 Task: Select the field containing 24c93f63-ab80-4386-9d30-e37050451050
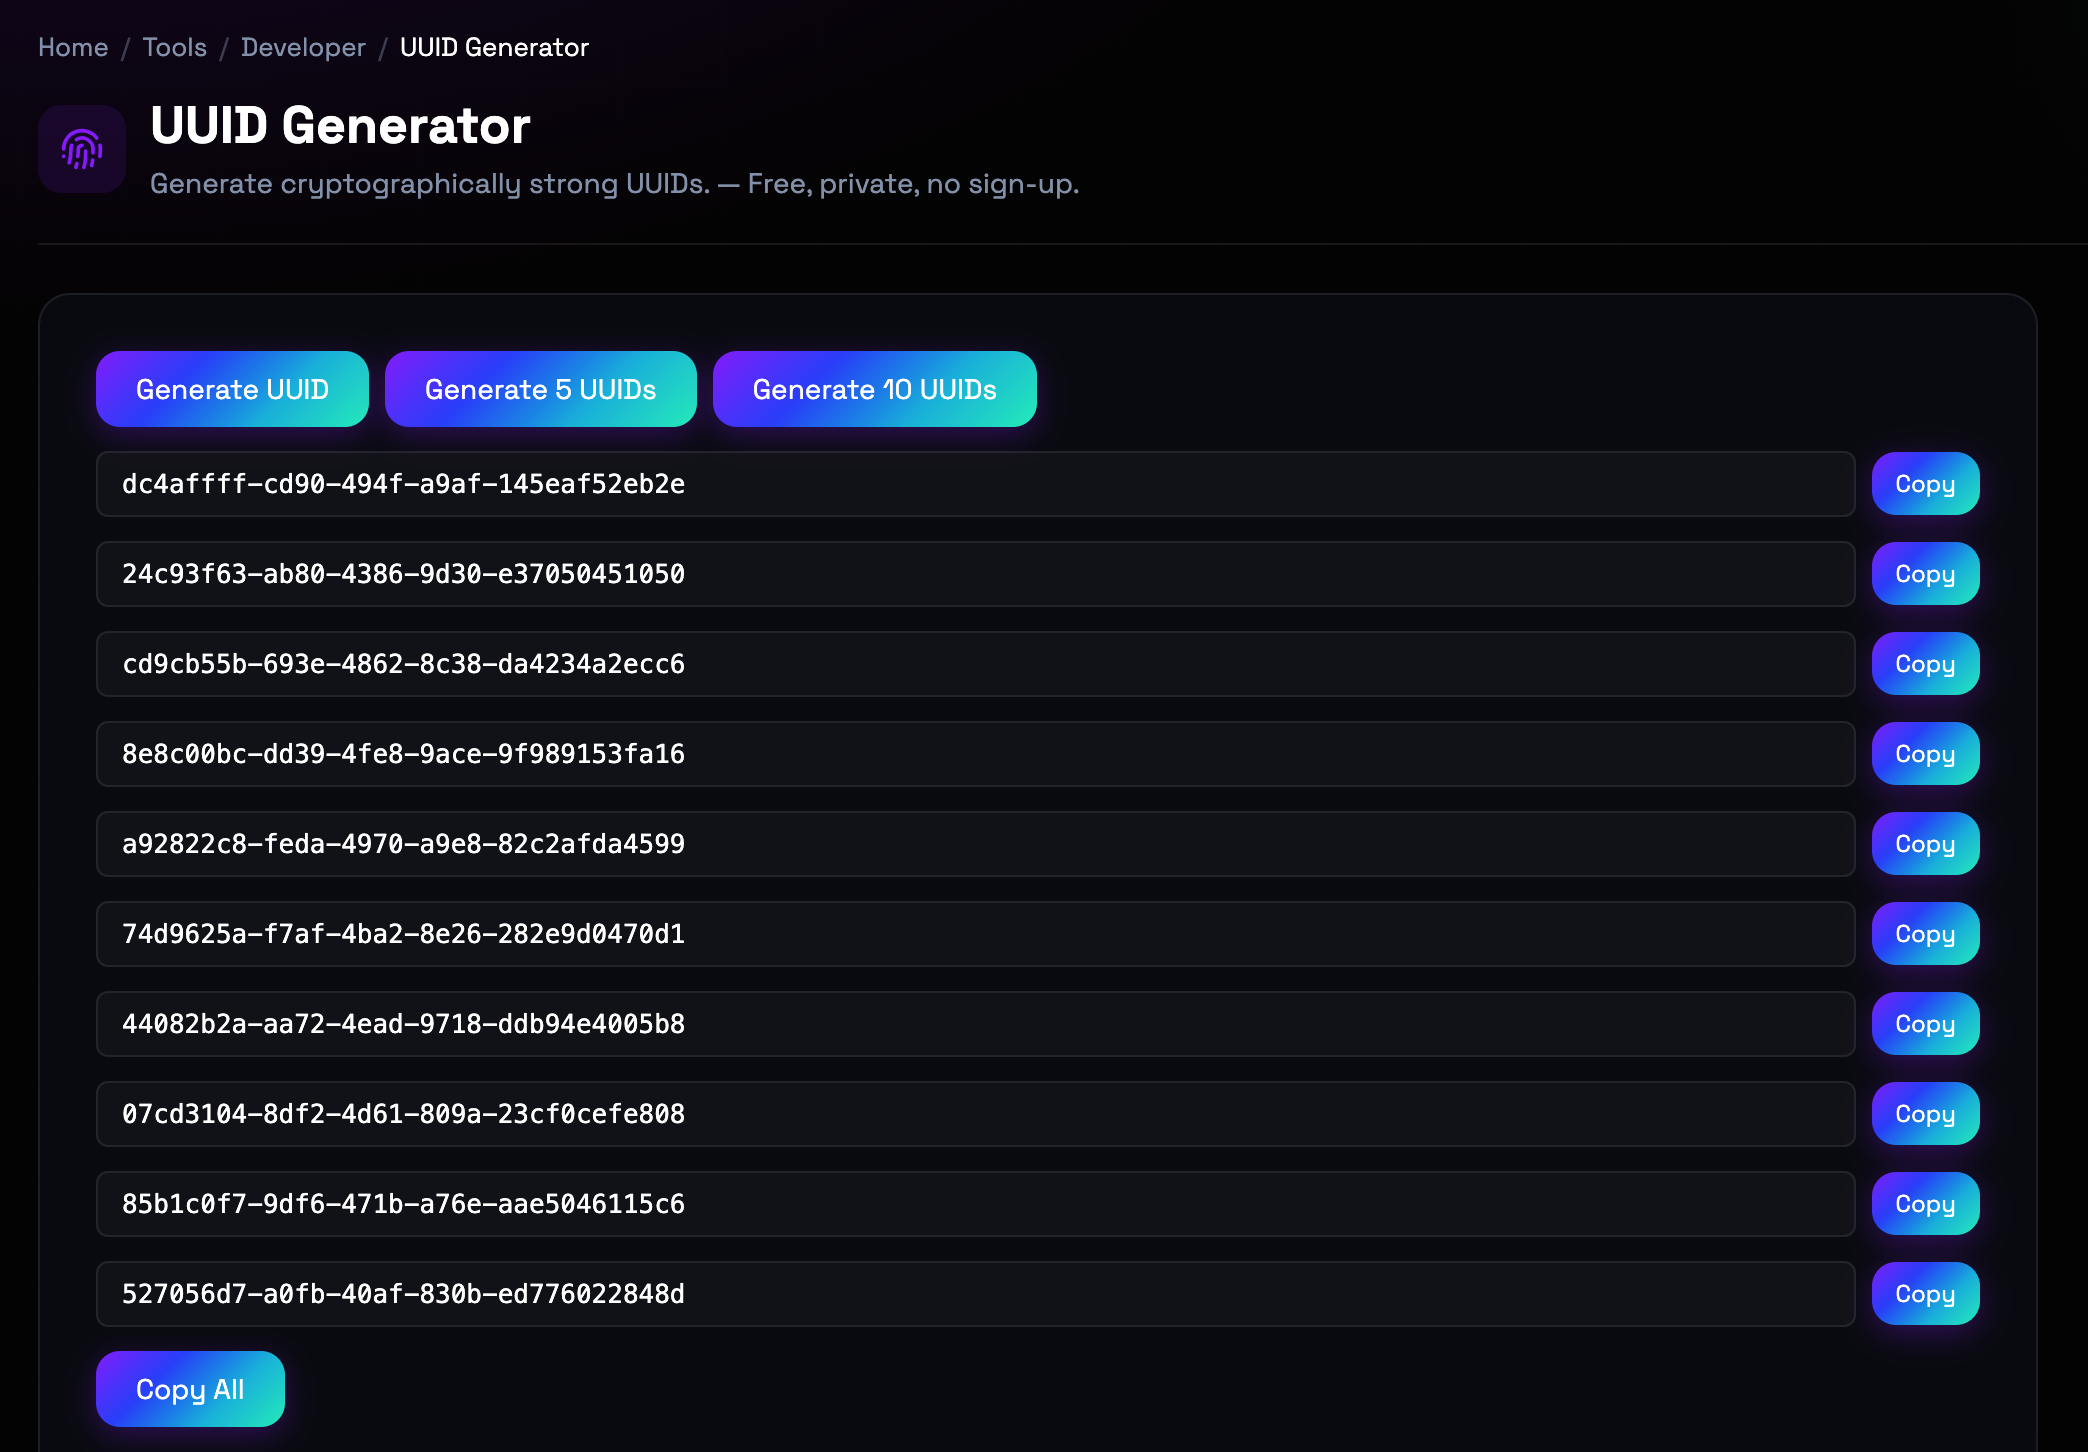(976, 574)
